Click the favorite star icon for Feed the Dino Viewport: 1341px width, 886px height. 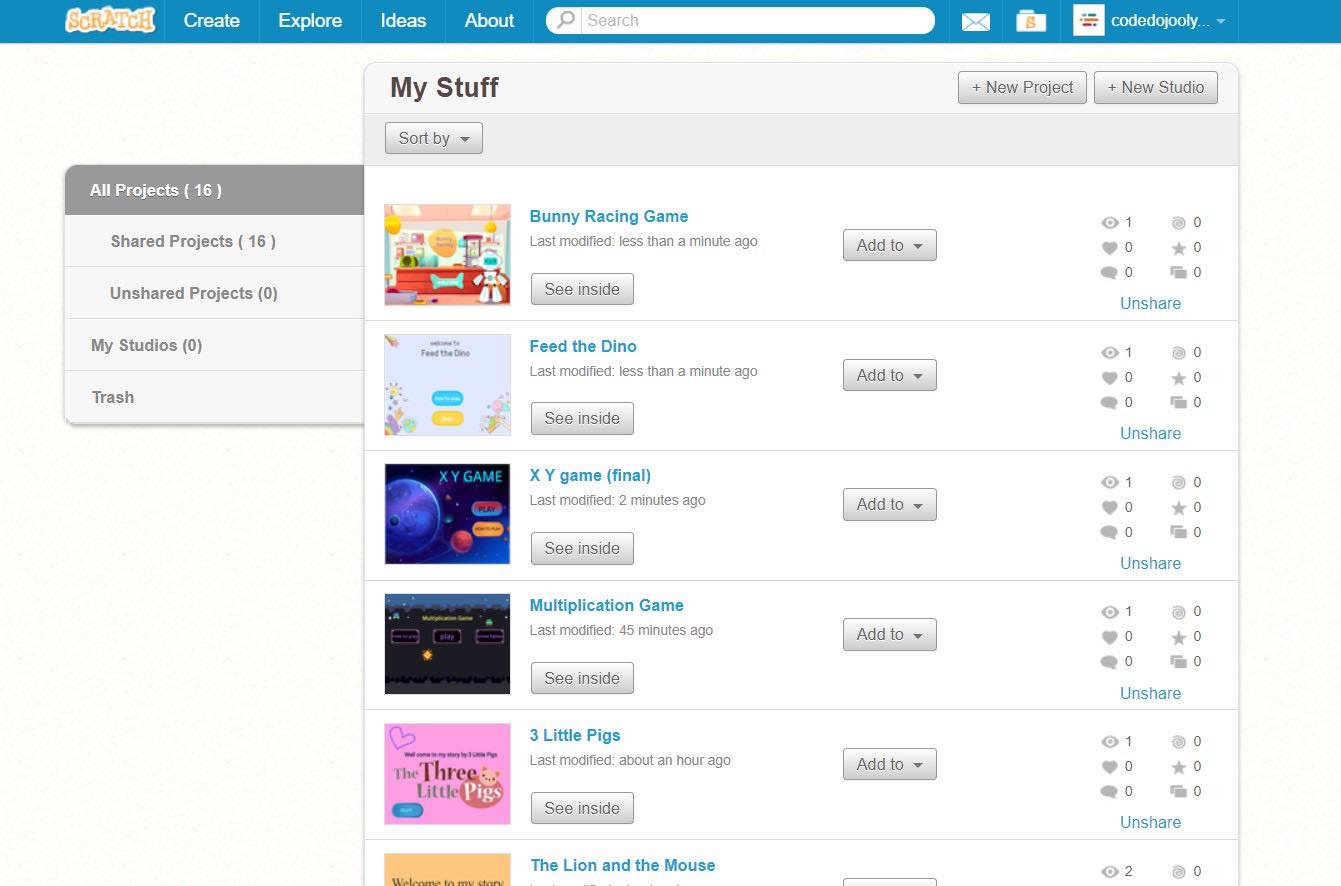pos(1178,378)
